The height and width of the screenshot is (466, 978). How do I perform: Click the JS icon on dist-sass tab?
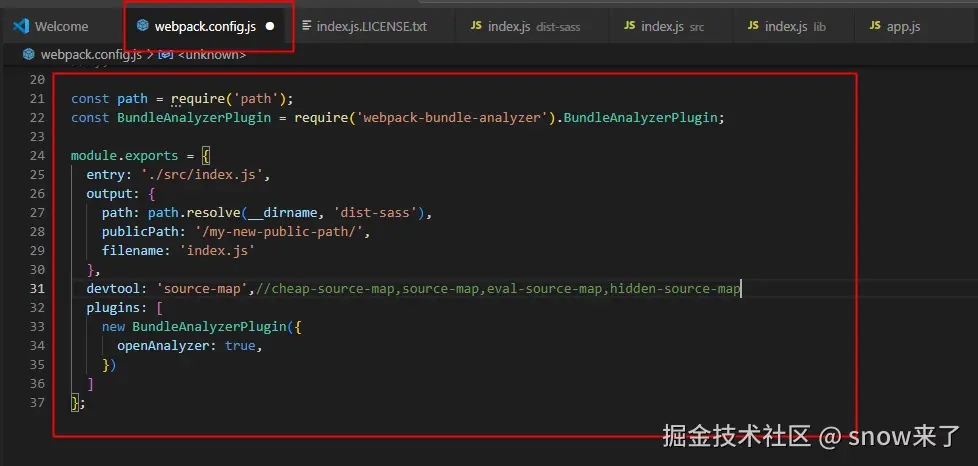477,26
